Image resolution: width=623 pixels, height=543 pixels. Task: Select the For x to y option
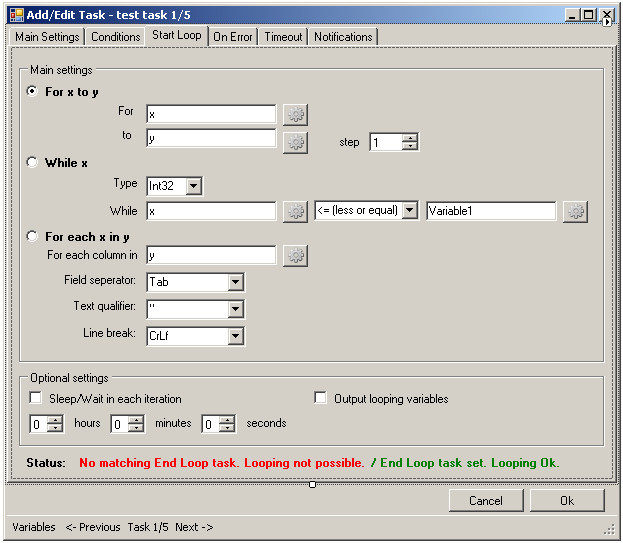pyautogui.click(x=33, y=92)
